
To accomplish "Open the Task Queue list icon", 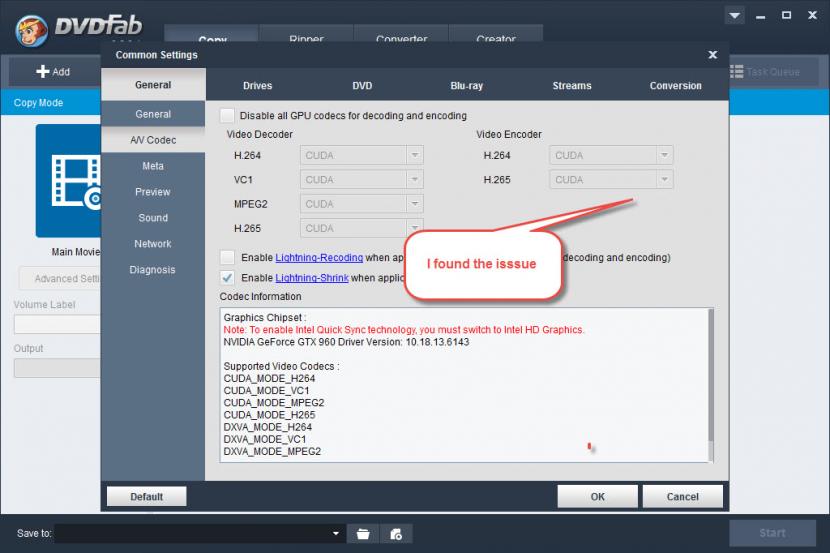I will point(736,71).
